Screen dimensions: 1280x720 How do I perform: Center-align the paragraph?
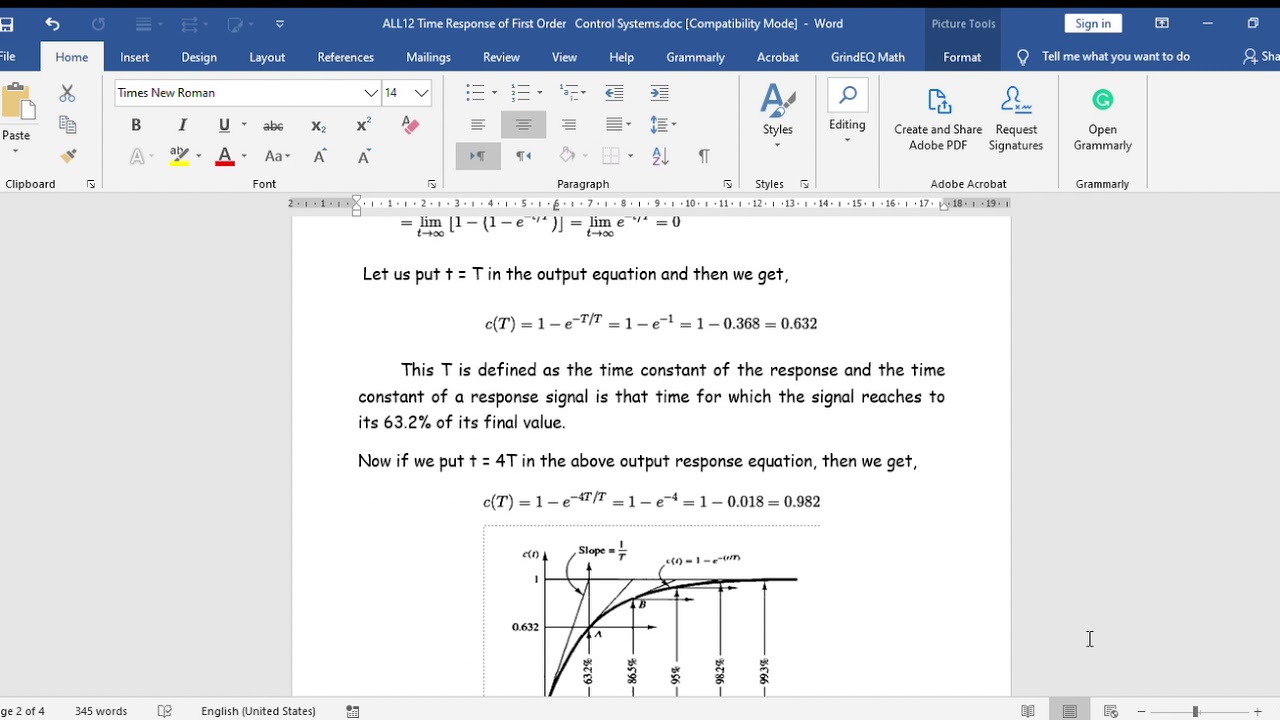pyautogui.click(x=523, y=125)
